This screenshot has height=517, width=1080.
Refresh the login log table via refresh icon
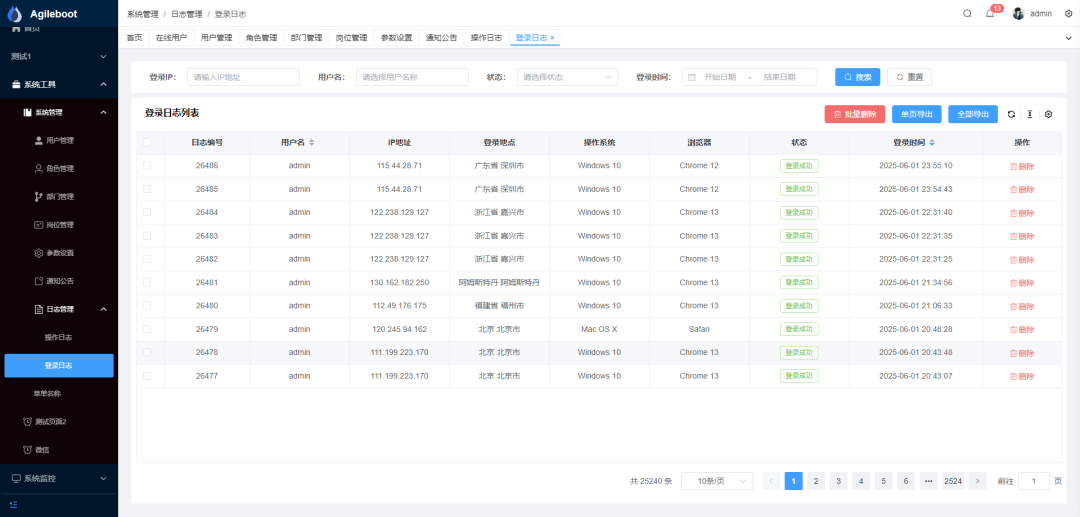[x=1011, y=114]
